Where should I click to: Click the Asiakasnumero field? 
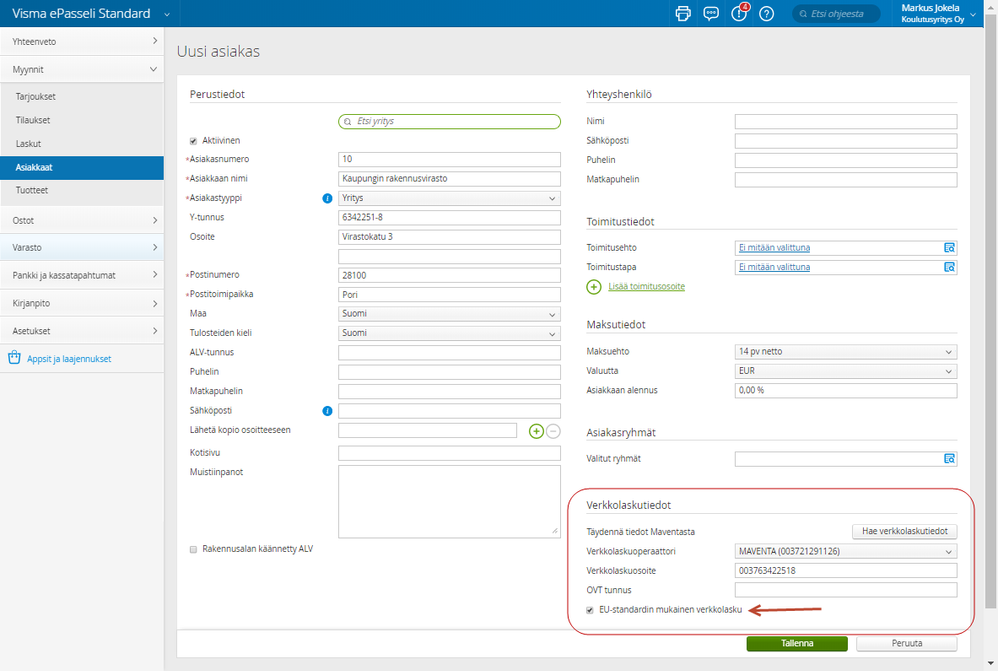click(449, 159)
